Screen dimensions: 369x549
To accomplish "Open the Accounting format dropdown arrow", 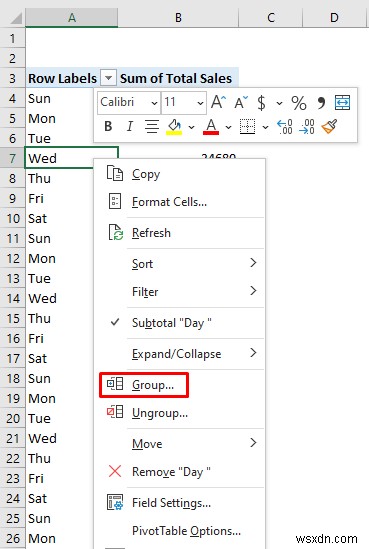I will (x=279, y=103).
